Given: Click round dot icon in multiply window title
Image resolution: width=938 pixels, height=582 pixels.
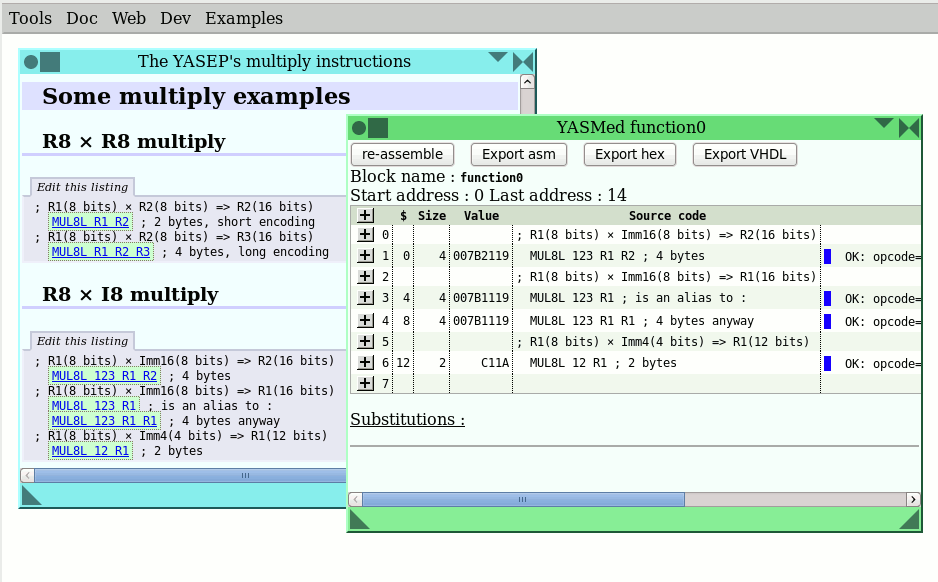Looking at the screenshot, I should 31,62.
